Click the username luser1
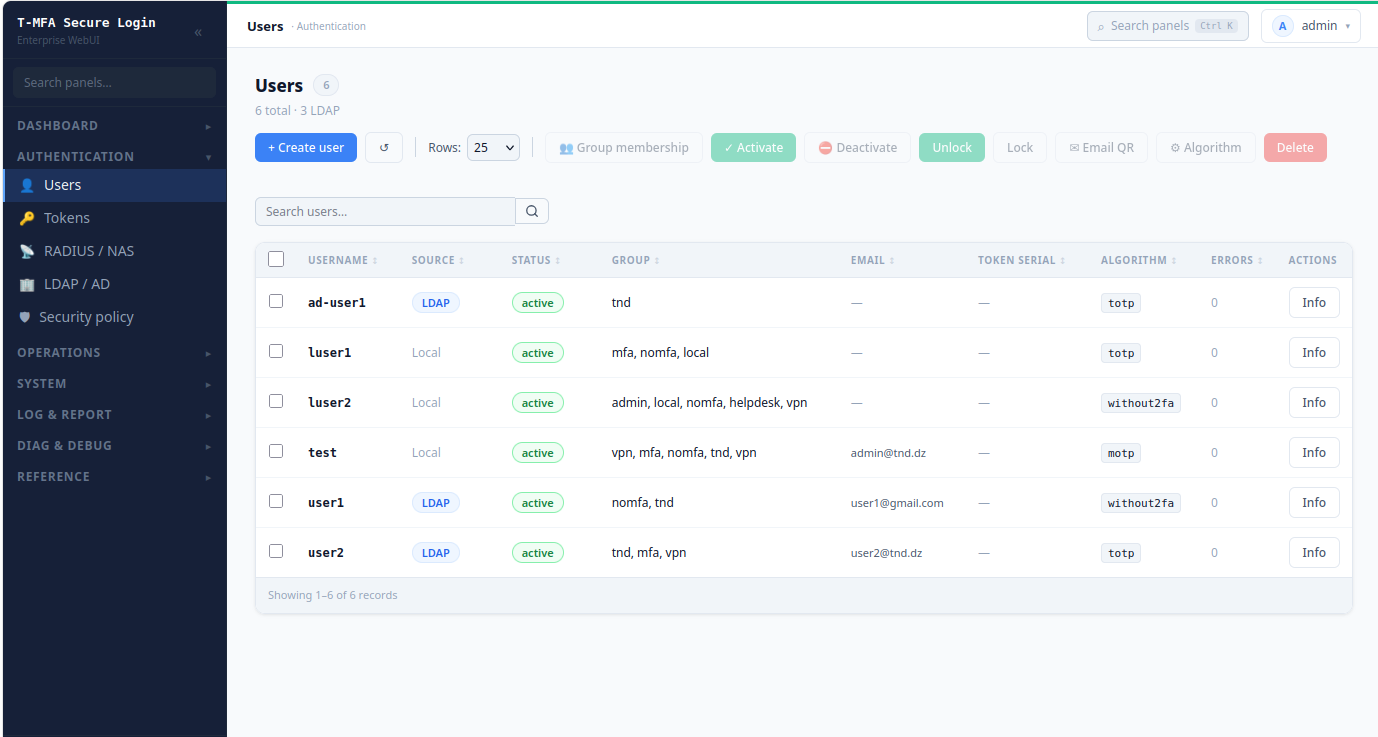This screenshot has height=737, width=1378. pos(329,352)
